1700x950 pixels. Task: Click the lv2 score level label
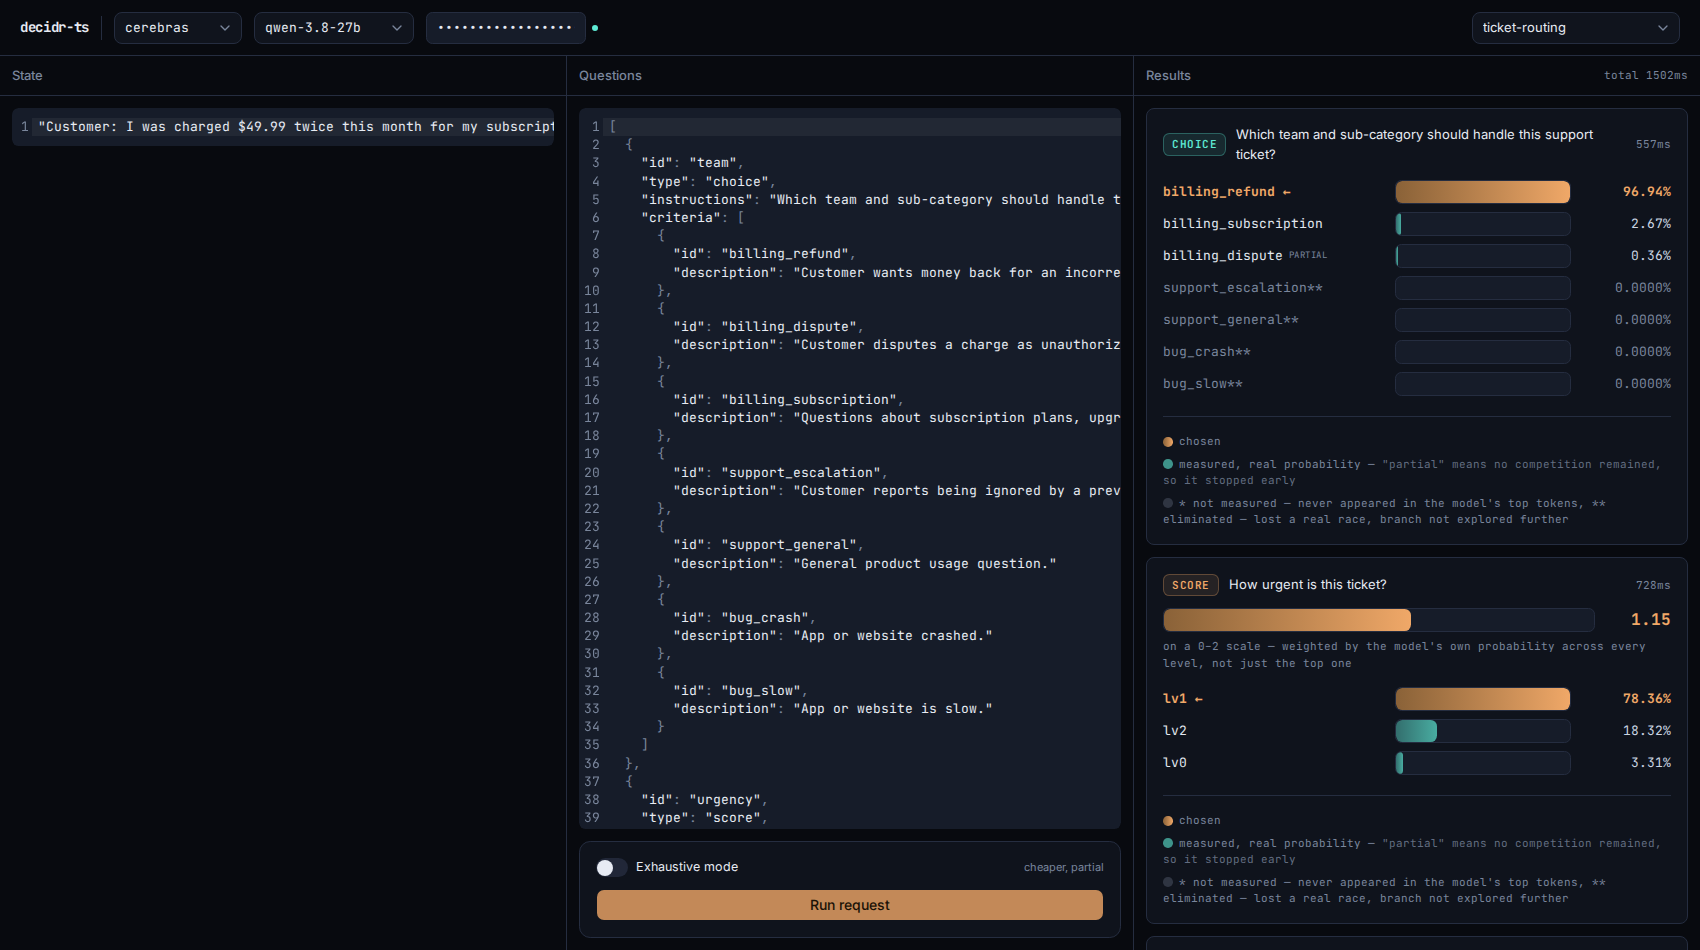[x=1175, y=731]
